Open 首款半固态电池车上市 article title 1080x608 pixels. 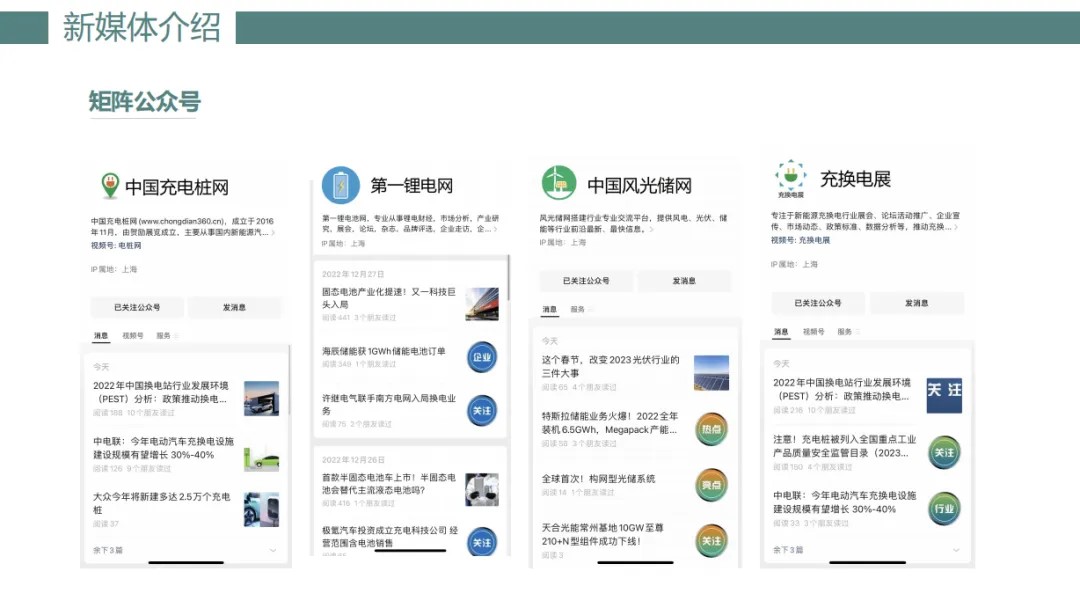[389, 483]
